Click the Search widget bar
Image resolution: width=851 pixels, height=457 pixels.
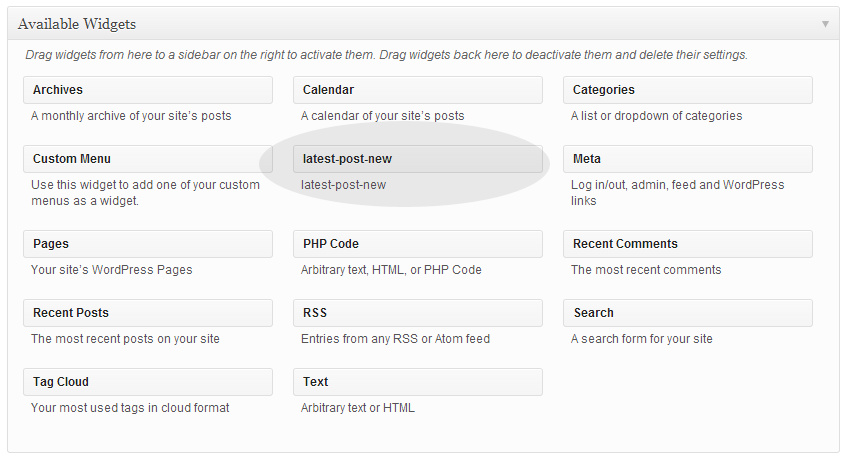[688, 313]
